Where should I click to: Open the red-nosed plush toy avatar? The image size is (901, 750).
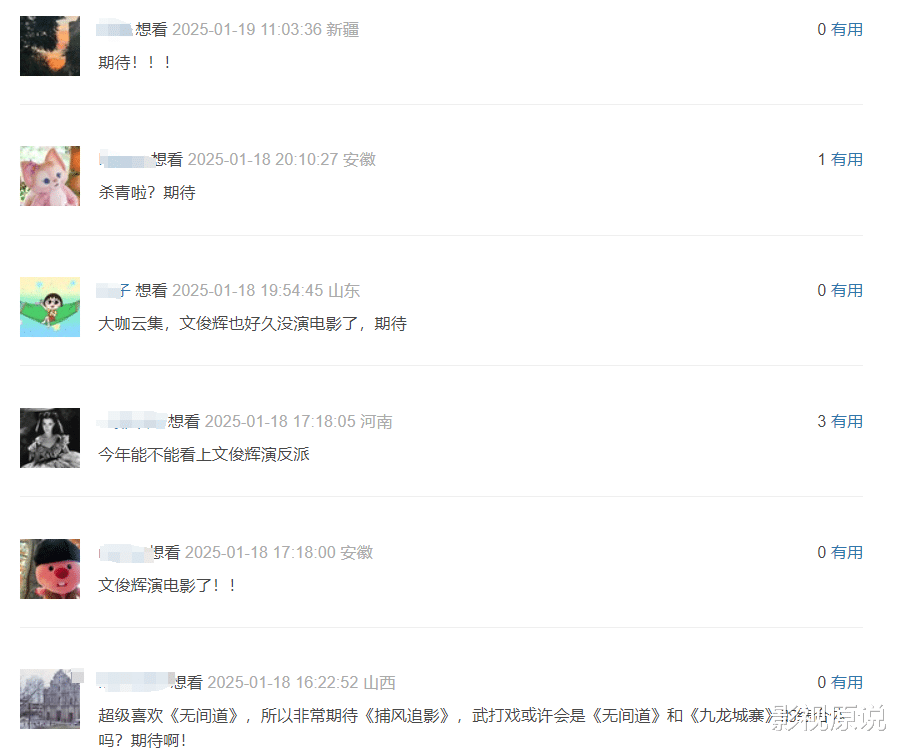50,569
